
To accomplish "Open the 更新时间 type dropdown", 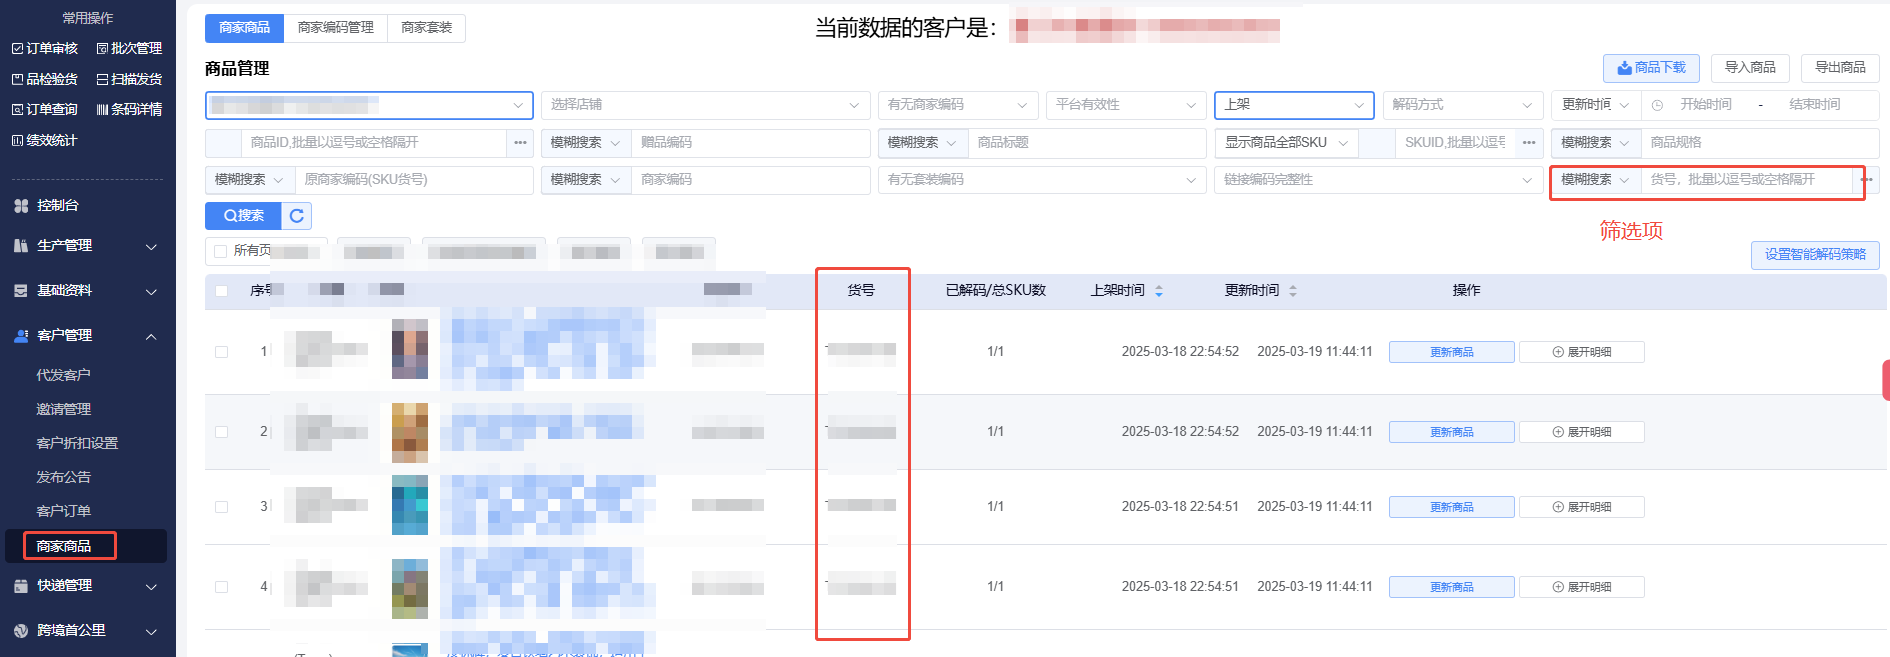I will click(1596, 105).
